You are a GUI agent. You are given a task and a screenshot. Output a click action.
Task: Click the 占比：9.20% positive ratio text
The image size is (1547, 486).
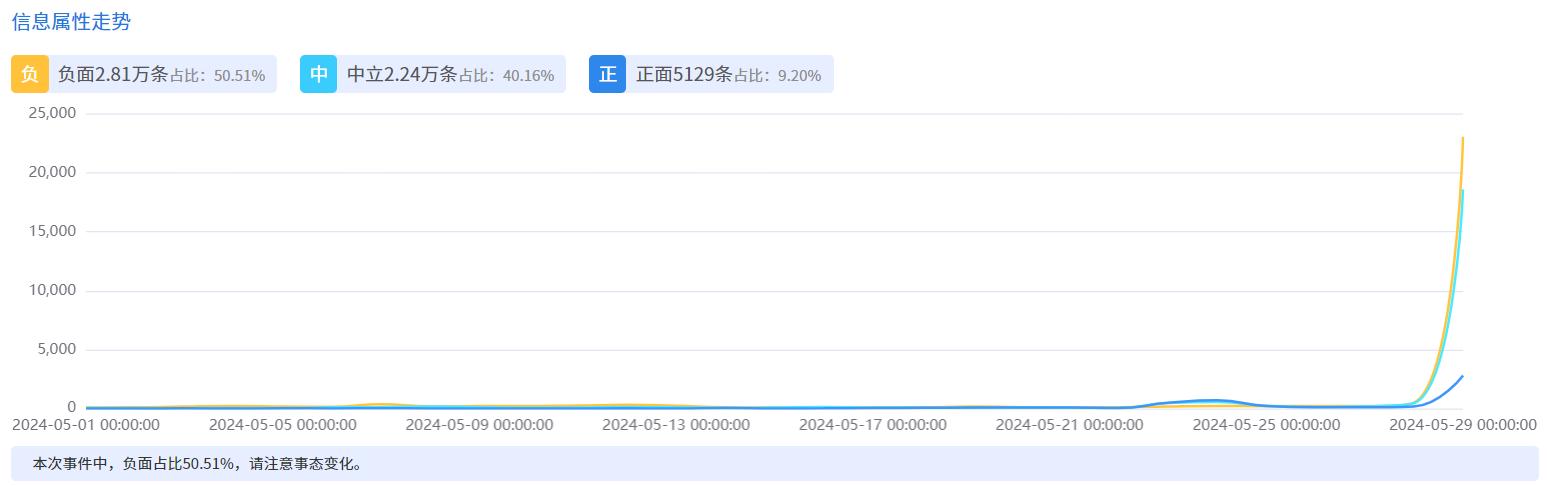(778, 76)
